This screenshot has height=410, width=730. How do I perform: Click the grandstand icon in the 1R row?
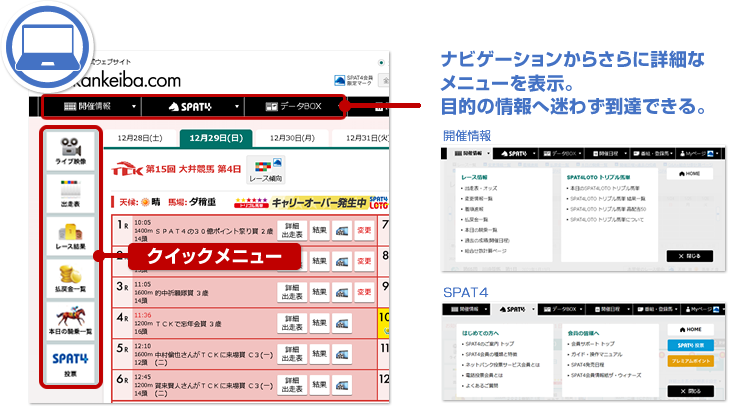point(342,230)
